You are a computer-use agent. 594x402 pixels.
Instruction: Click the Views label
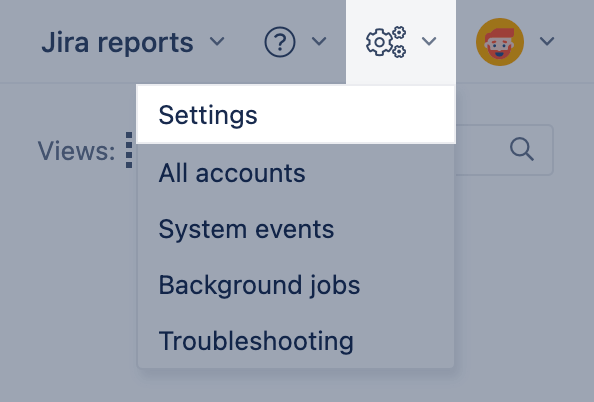(x=76, y=151)
